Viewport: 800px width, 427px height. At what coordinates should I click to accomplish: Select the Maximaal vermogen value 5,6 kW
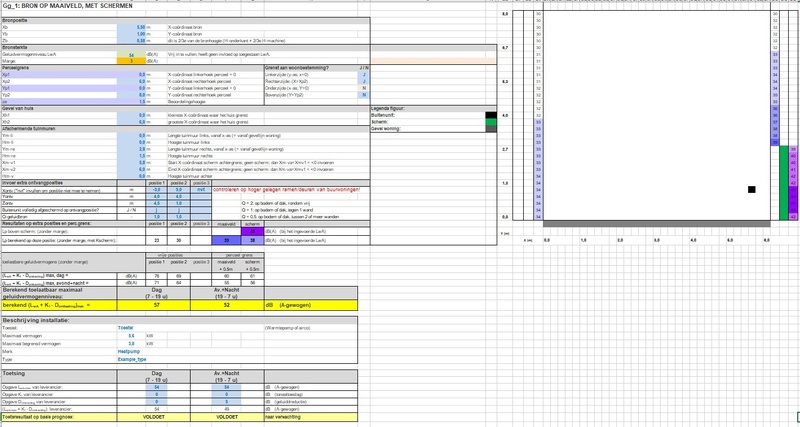(x=131, y=336)
